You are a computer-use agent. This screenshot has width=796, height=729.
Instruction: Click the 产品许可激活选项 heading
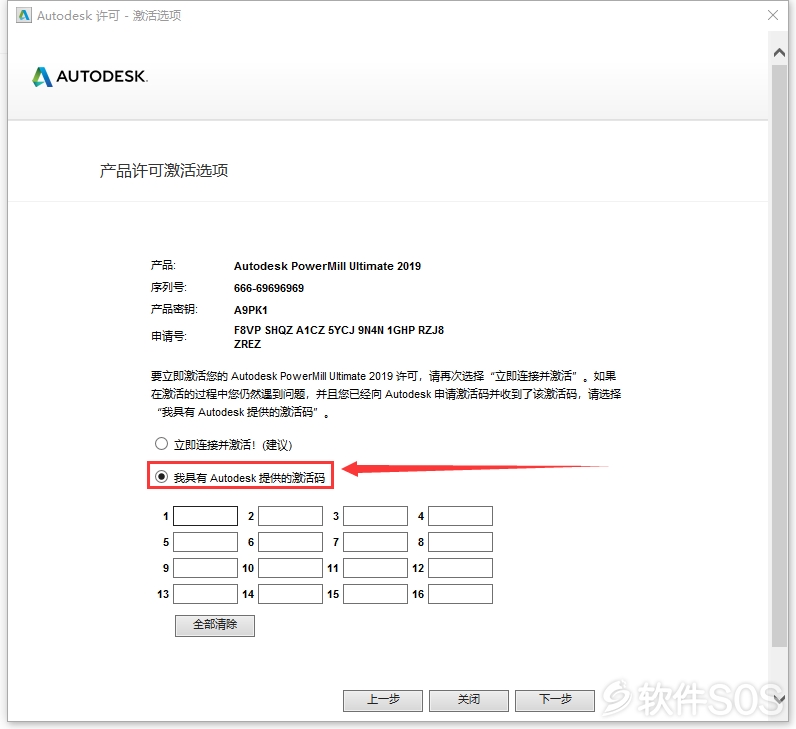pyautogui.click(x=163, y=171)
